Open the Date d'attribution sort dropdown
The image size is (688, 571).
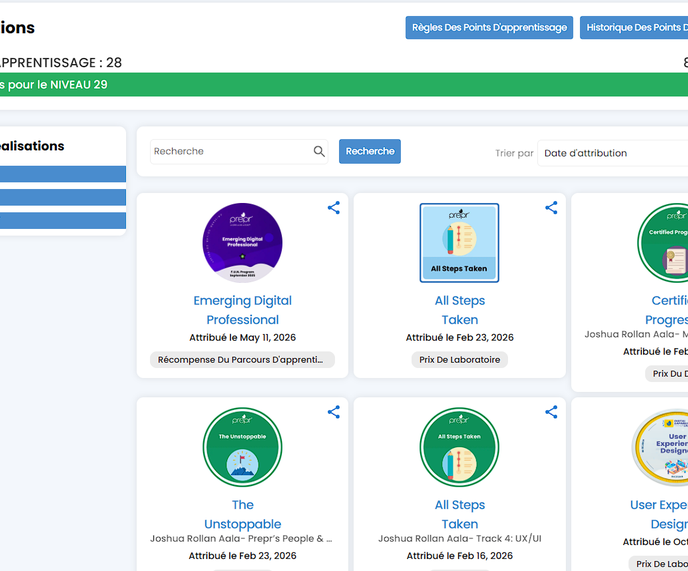(613, 153)
